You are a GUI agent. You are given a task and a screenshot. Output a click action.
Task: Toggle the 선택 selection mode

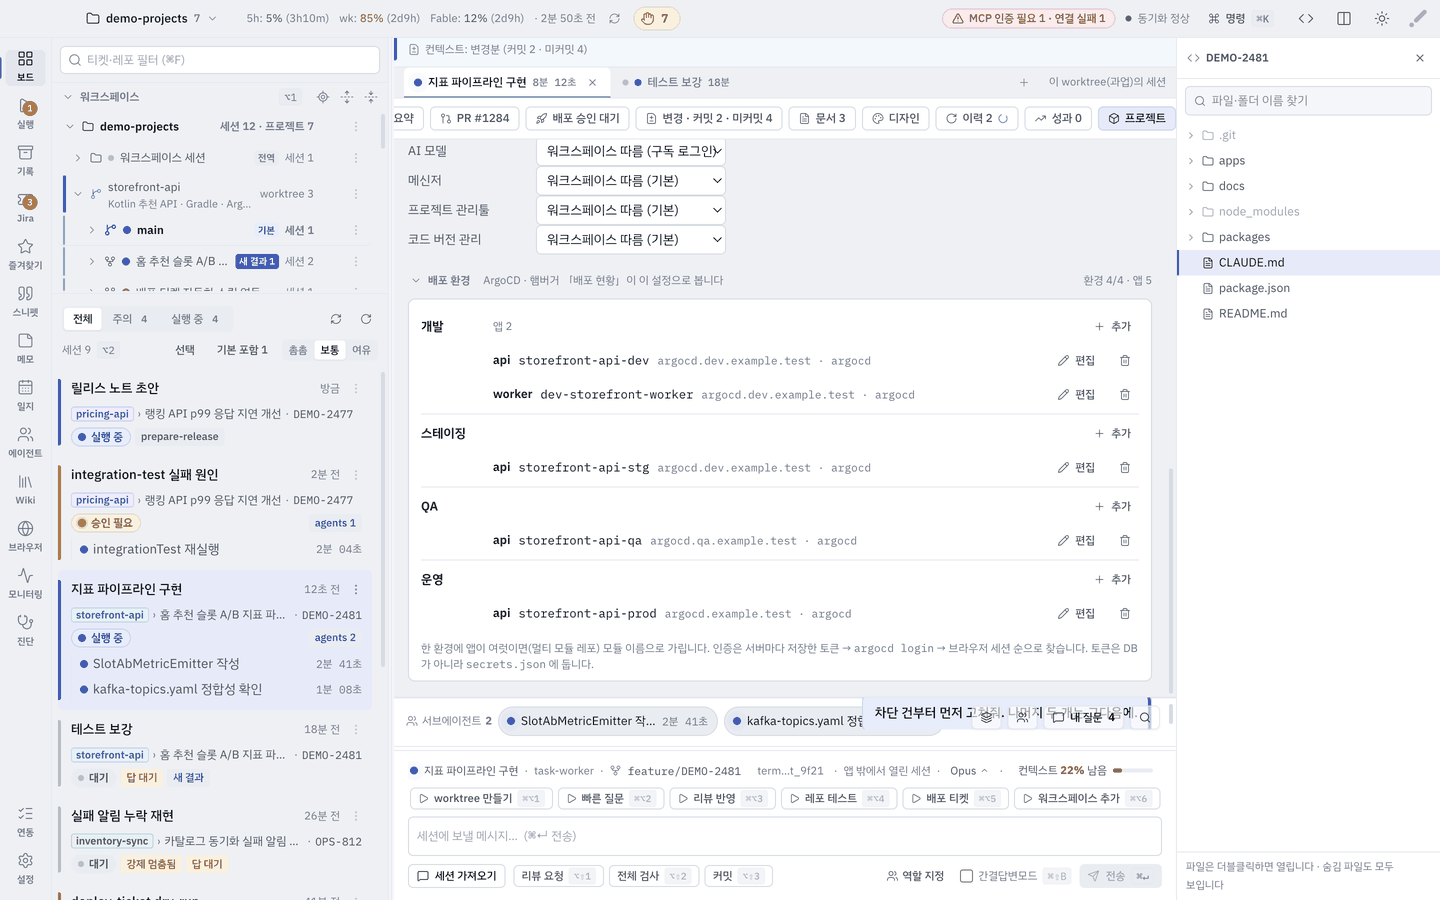[185, 350]
